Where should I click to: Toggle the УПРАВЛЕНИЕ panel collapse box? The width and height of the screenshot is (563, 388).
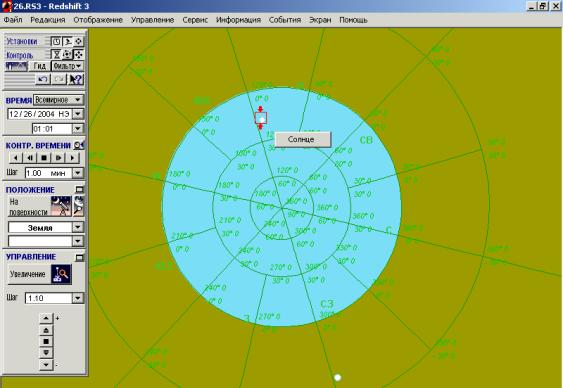click(x=79, y=257)
